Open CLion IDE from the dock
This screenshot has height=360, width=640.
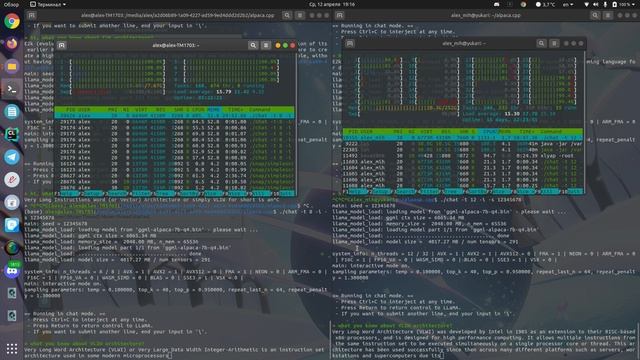12,134
